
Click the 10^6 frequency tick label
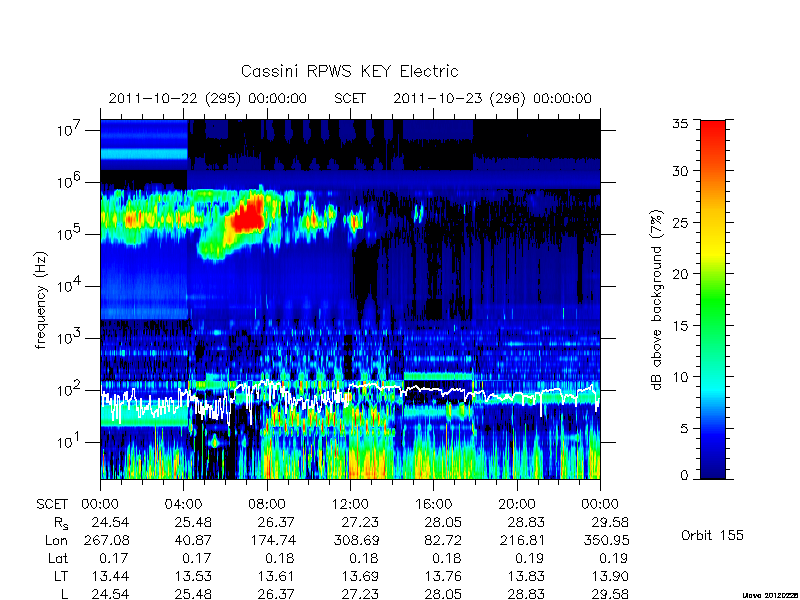(x=70, y=181)
